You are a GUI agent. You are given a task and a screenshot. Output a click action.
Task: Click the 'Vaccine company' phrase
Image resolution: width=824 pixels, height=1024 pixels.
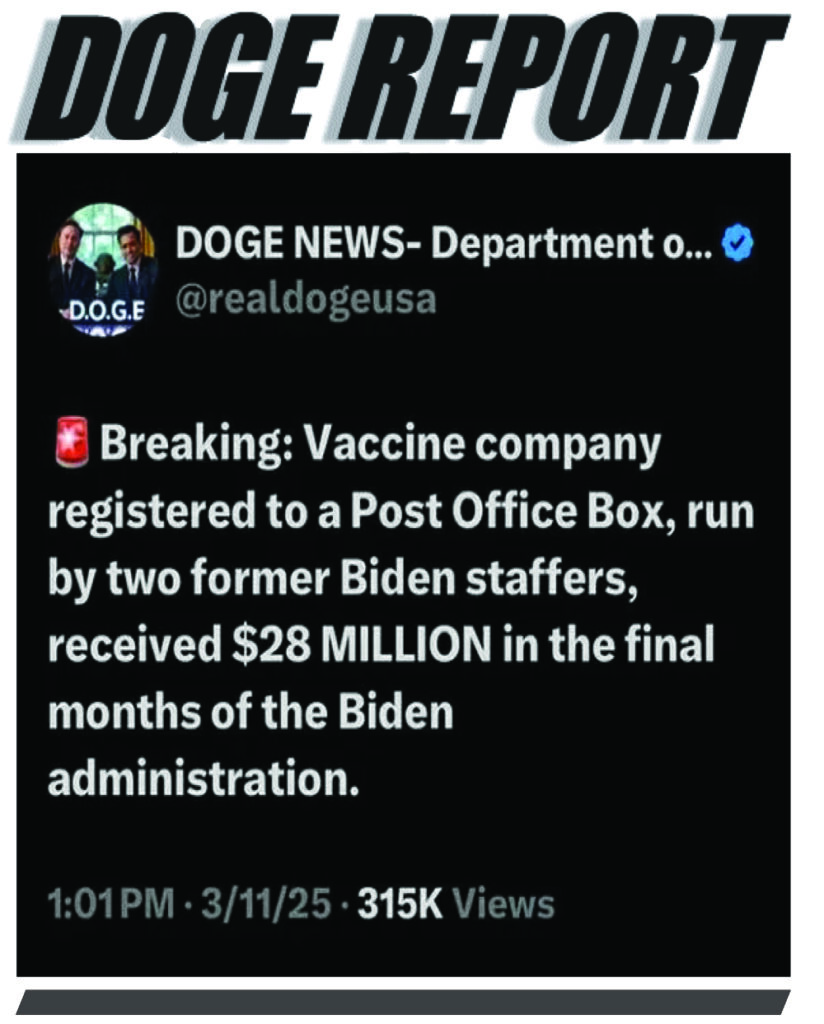(483, 447)
